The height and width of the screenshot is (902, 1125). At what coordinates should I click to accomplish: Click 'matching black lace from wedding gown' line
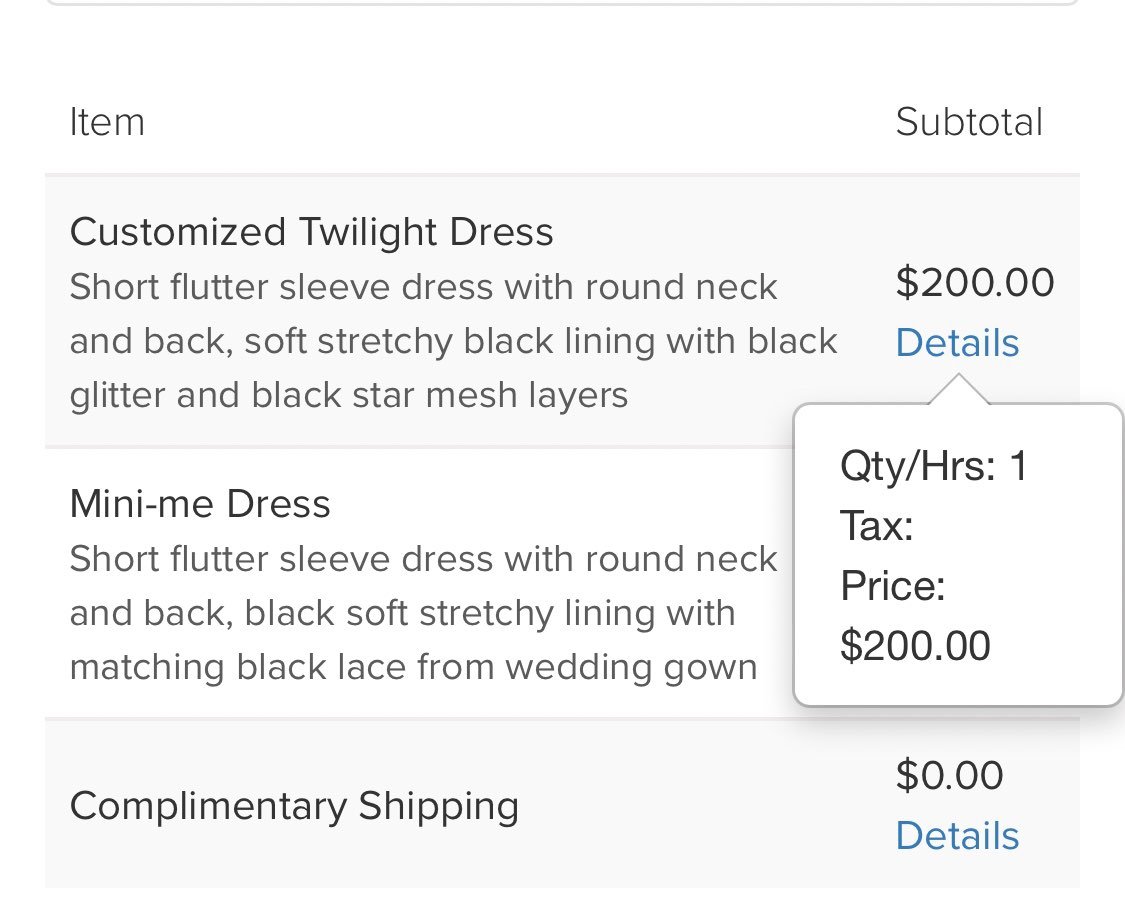point(413,667)
